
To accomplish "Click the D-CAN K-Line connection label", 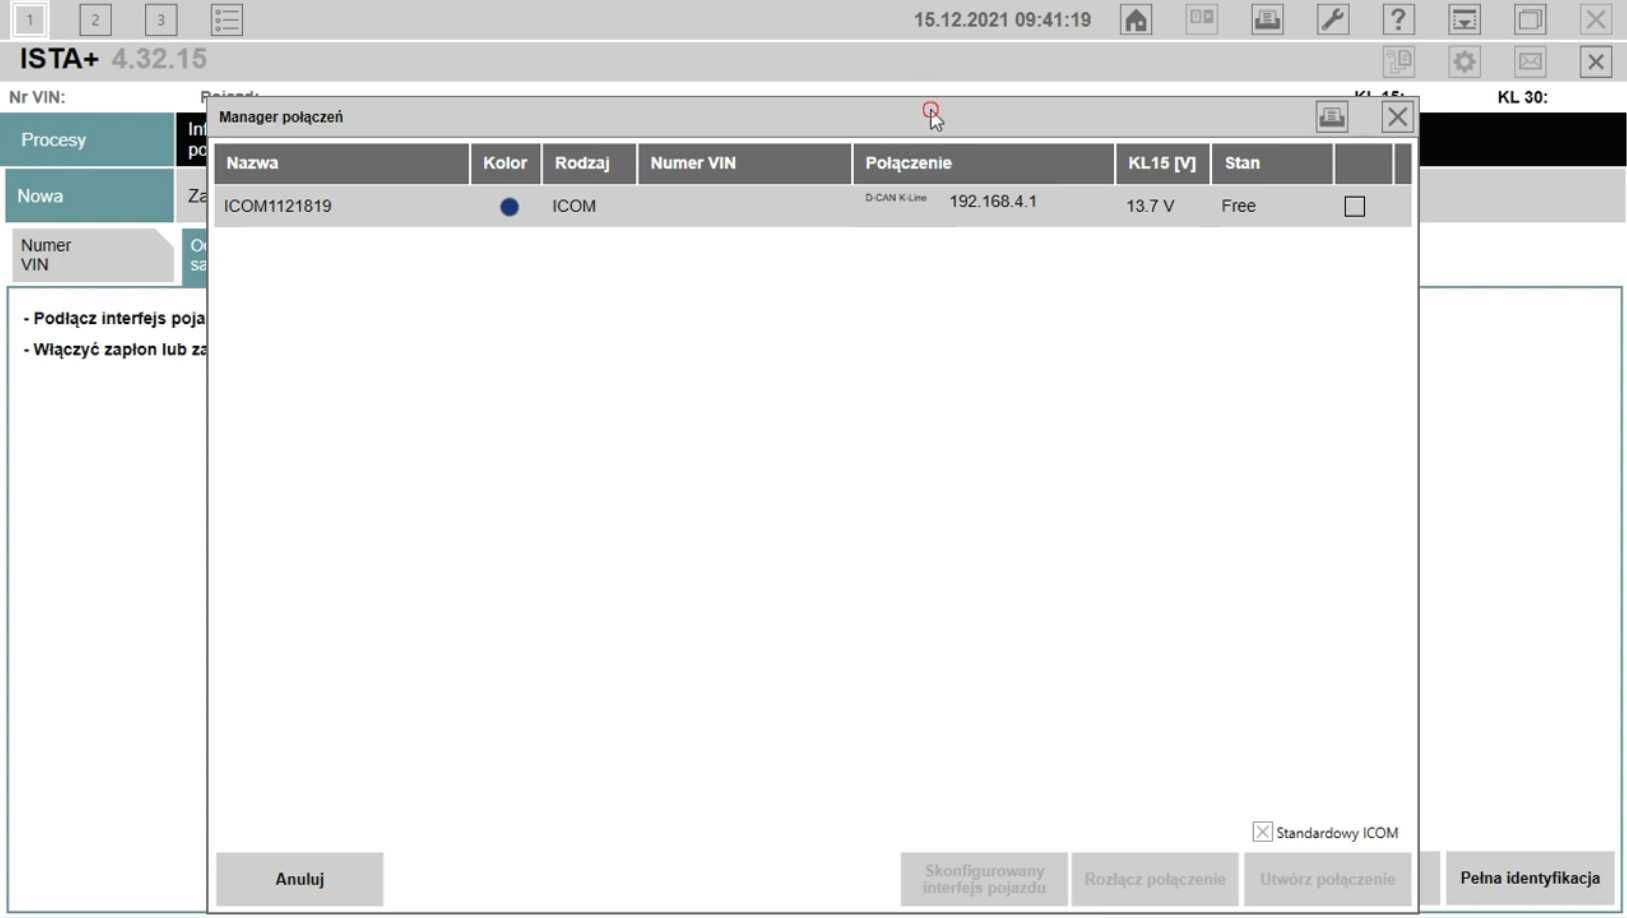I will (x=895, y=198).
